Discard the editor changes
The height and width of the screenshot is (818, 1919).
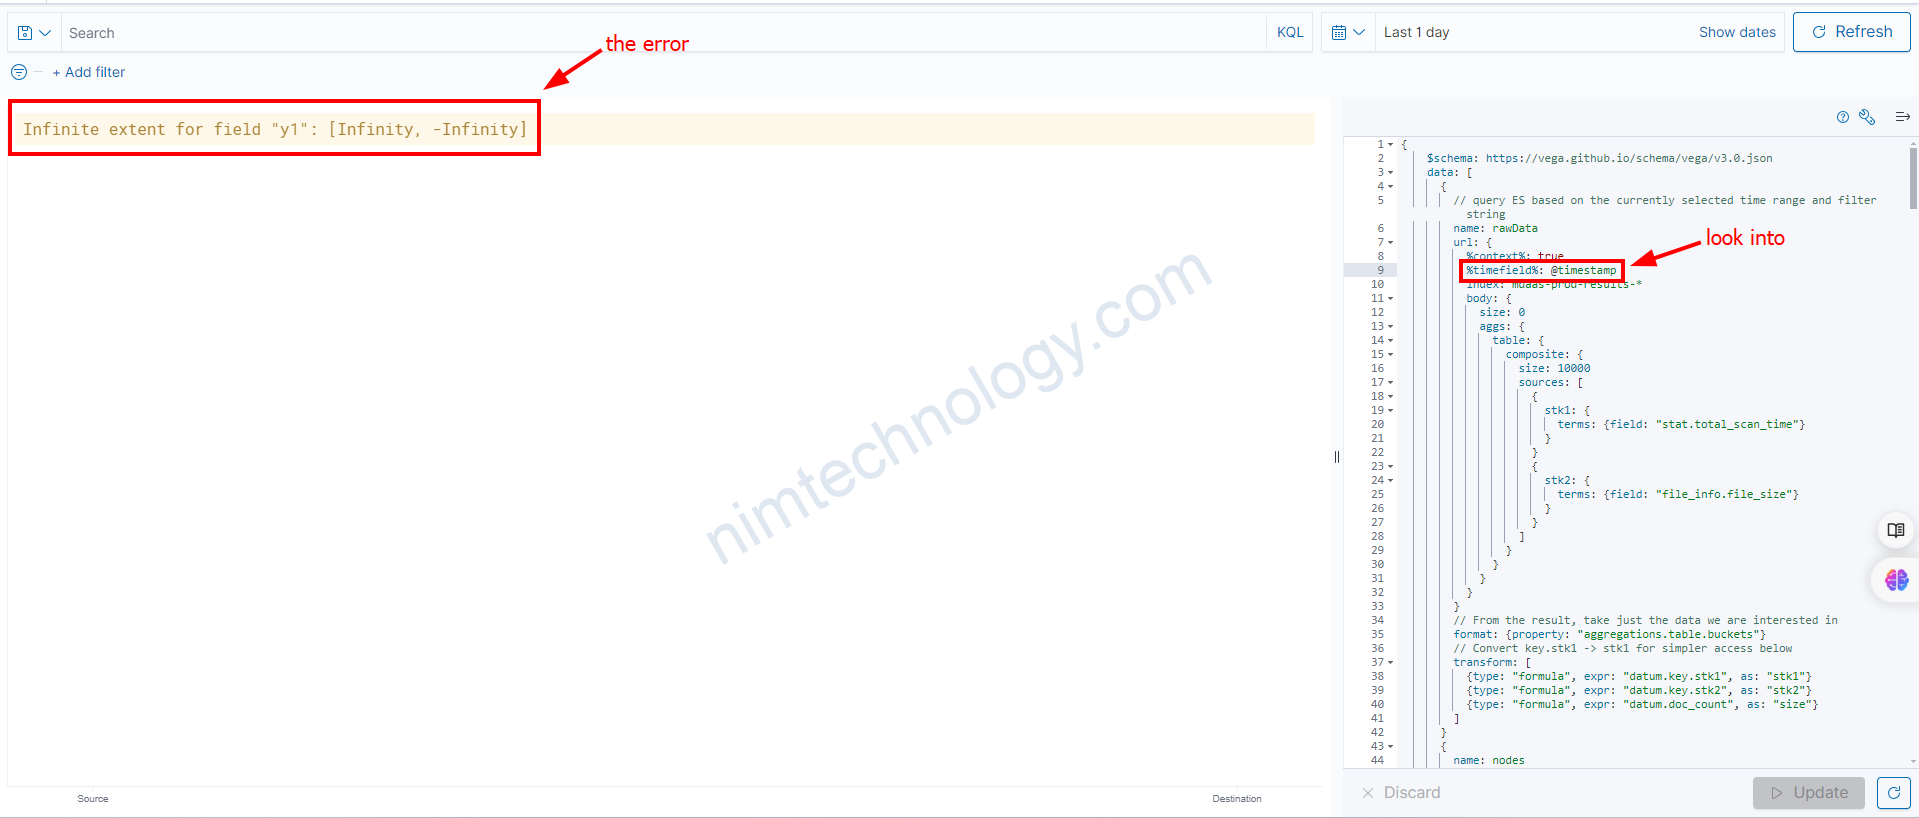tap(1401, 793)
